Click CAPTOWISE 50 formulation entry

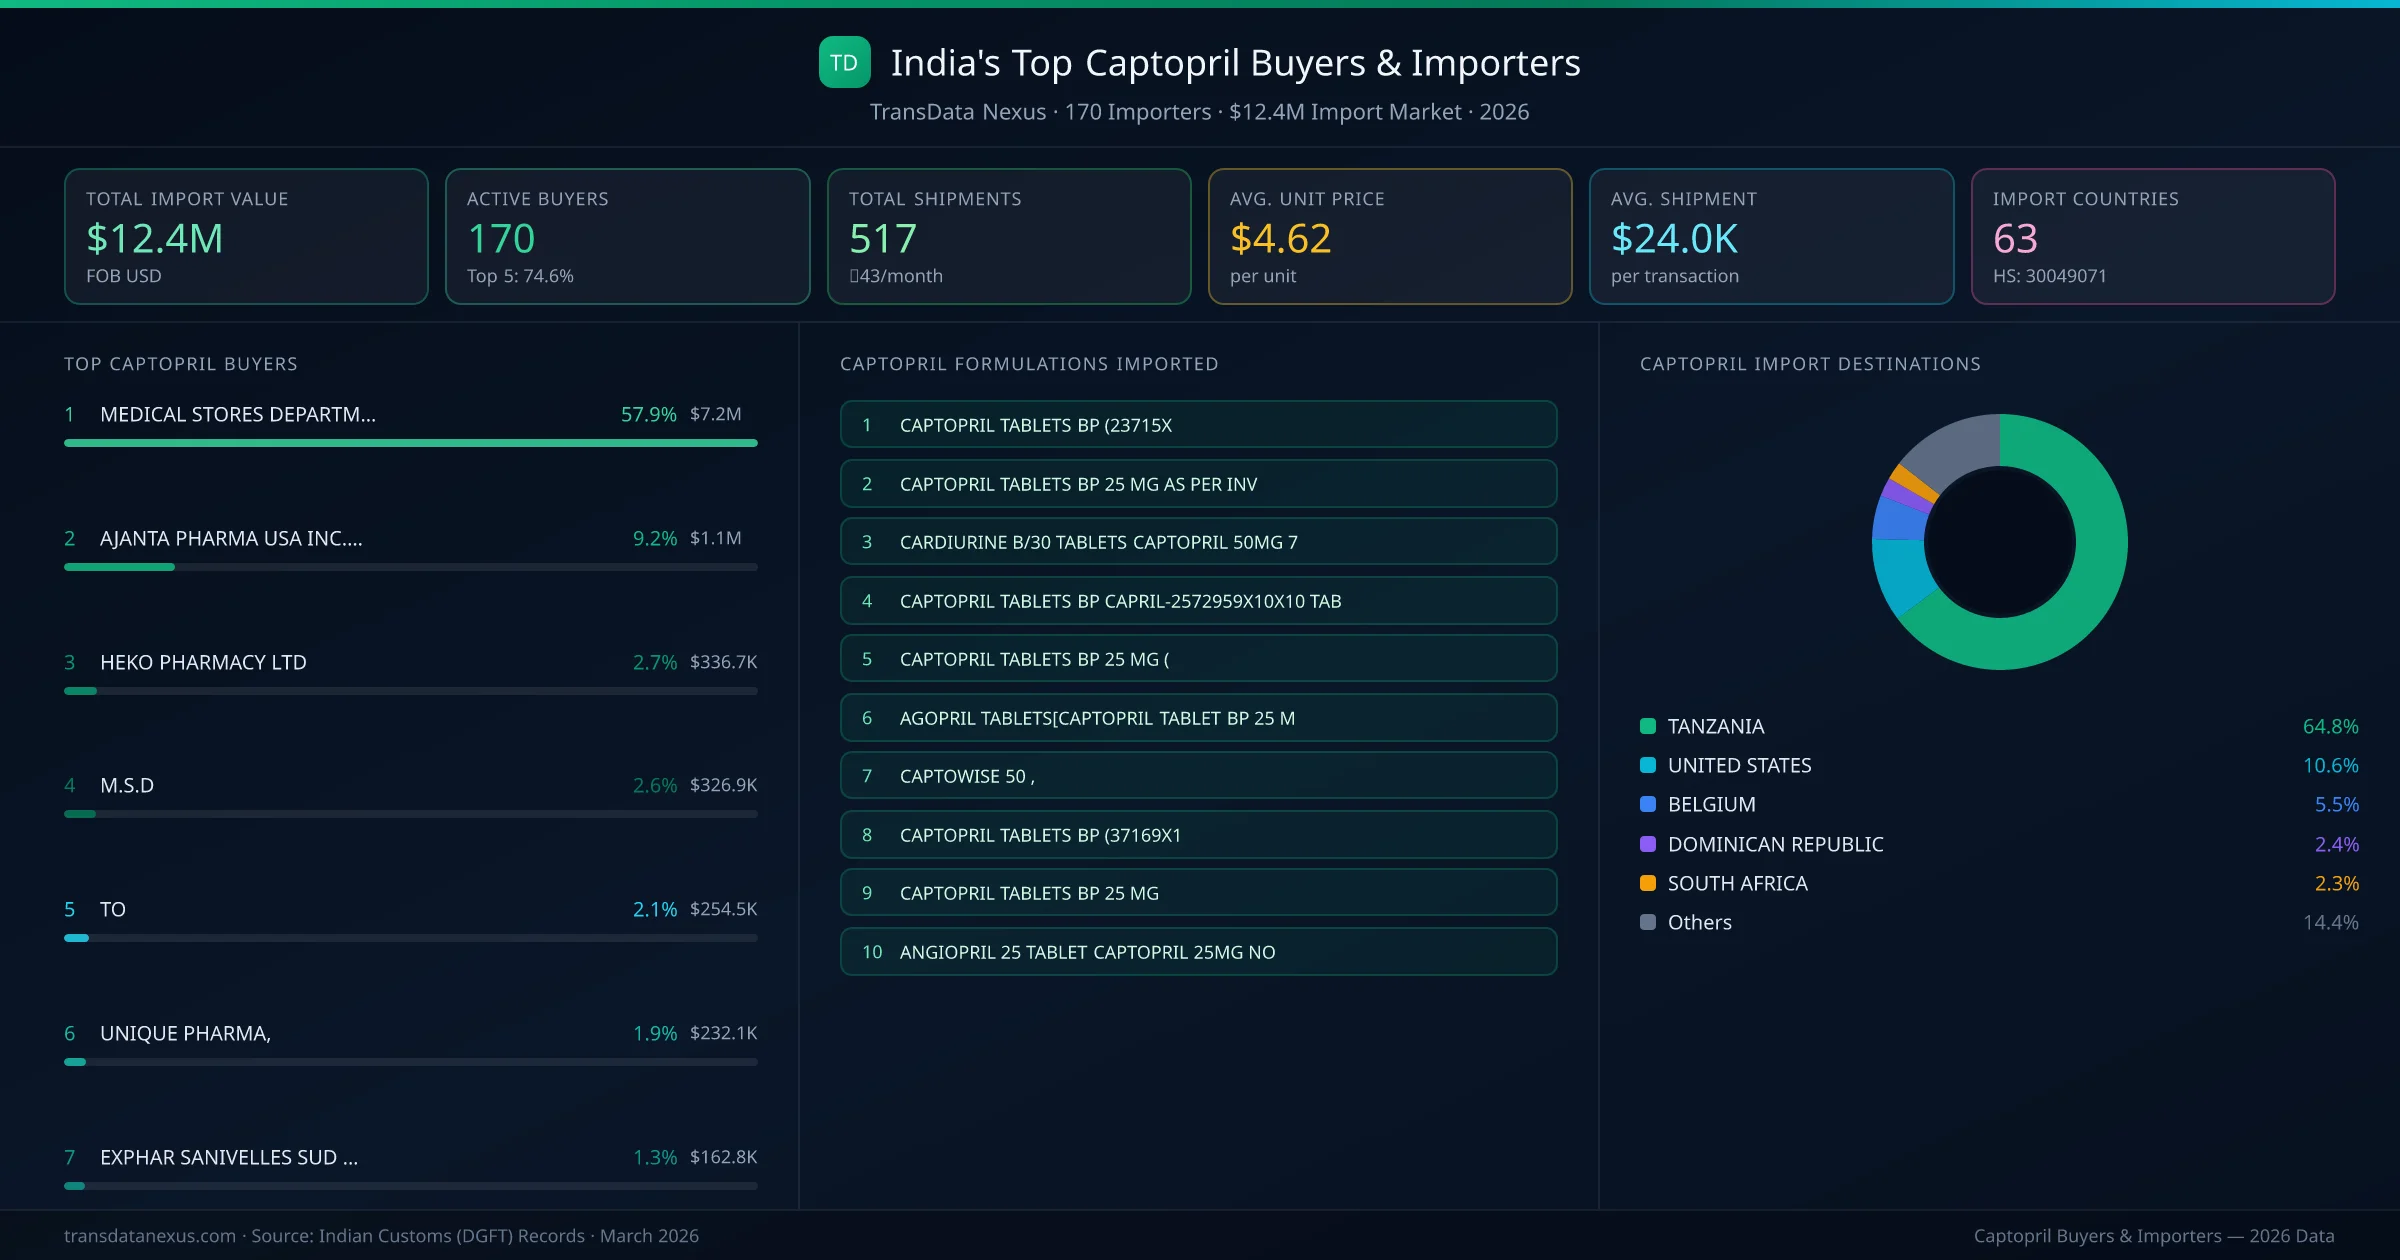[x=1198, y=775]
